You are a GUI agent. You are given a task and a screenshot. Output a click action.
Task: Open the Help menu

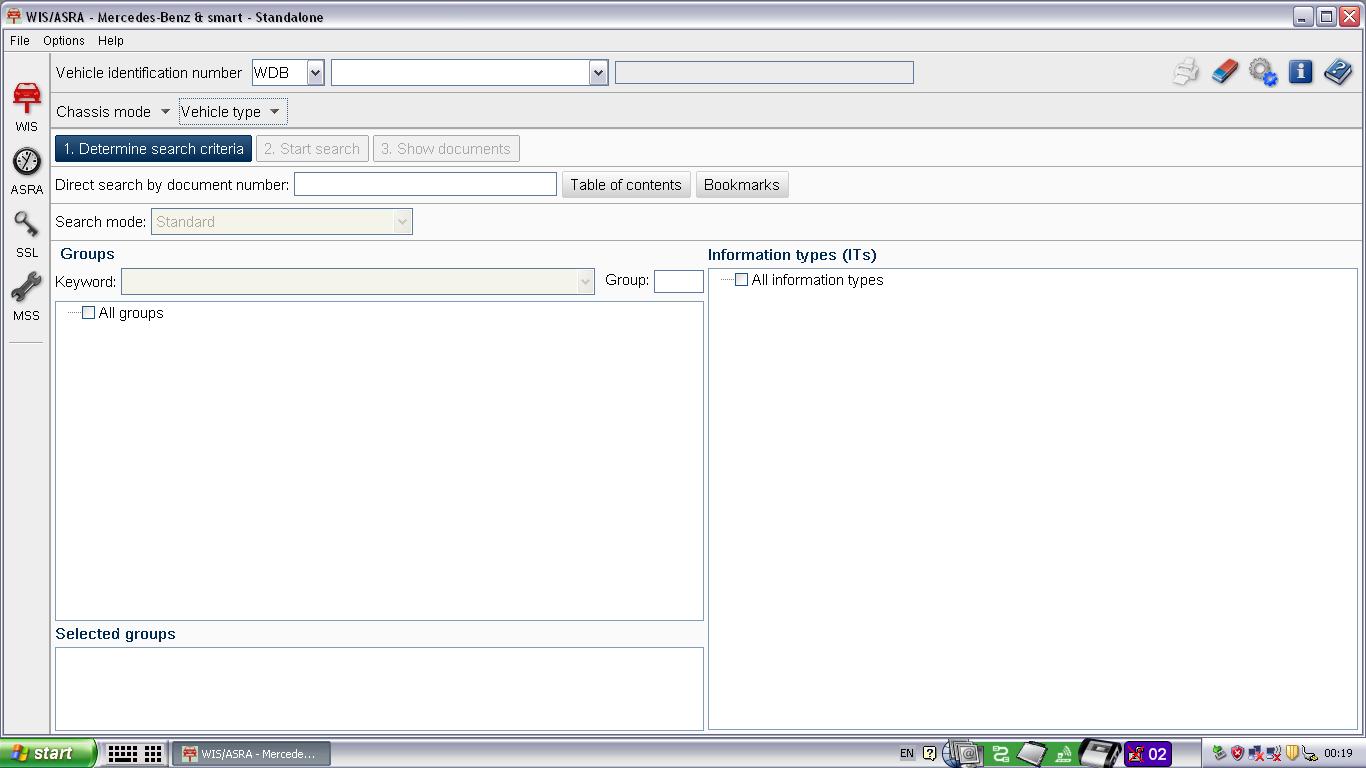point(110,41)
